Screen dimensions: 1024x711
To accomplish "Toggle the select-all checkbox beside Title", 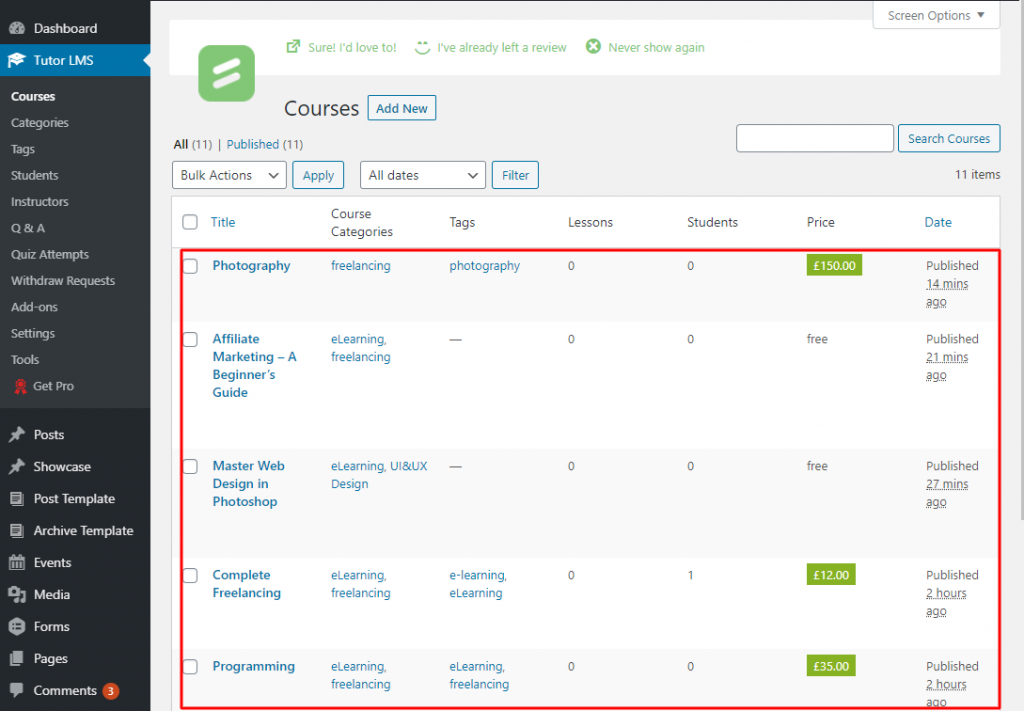I will click(190, 222).
